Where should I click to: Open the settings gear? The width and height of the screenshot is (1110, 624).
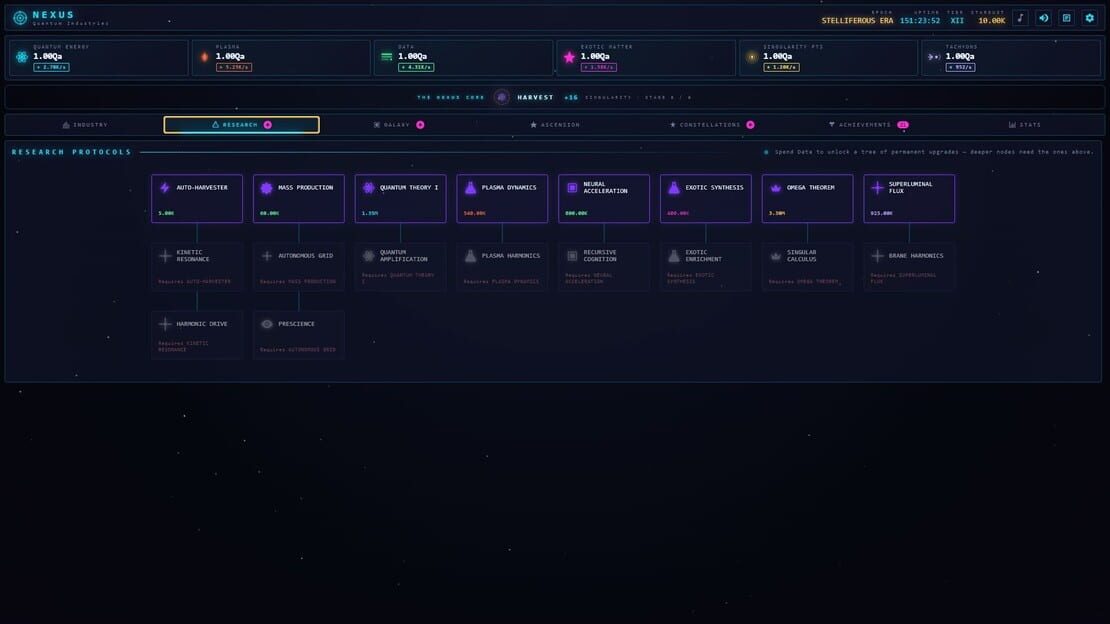click(x=1090, y=18)
